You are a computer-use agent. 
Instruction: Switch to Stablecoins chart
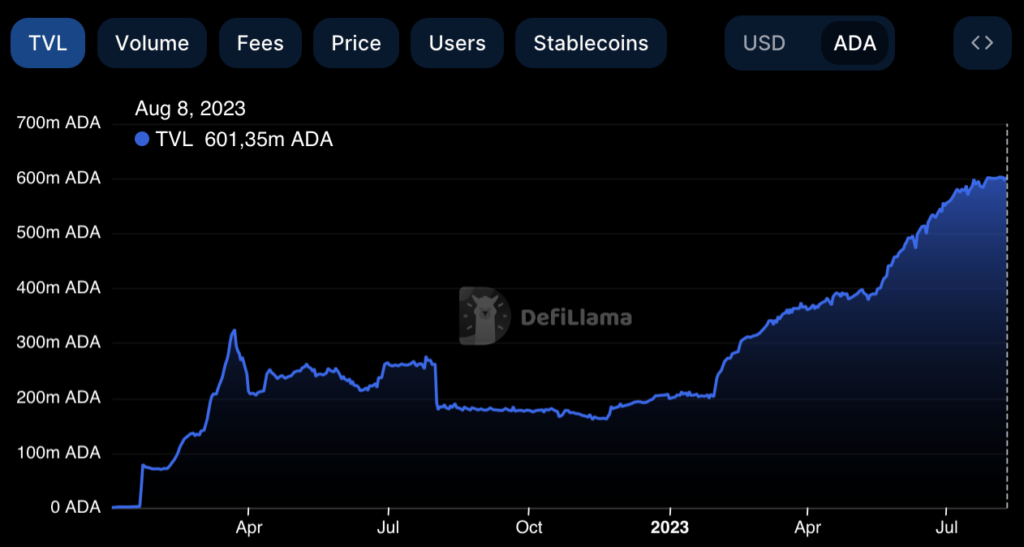point(591,43)
